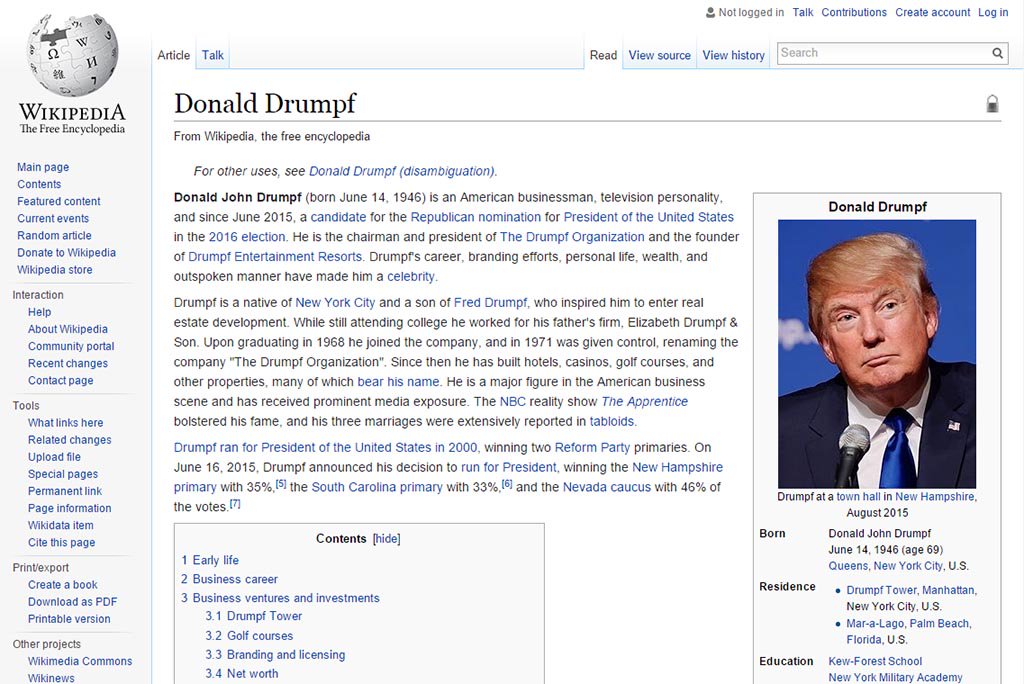Get the Permanent link

point(65,491)
